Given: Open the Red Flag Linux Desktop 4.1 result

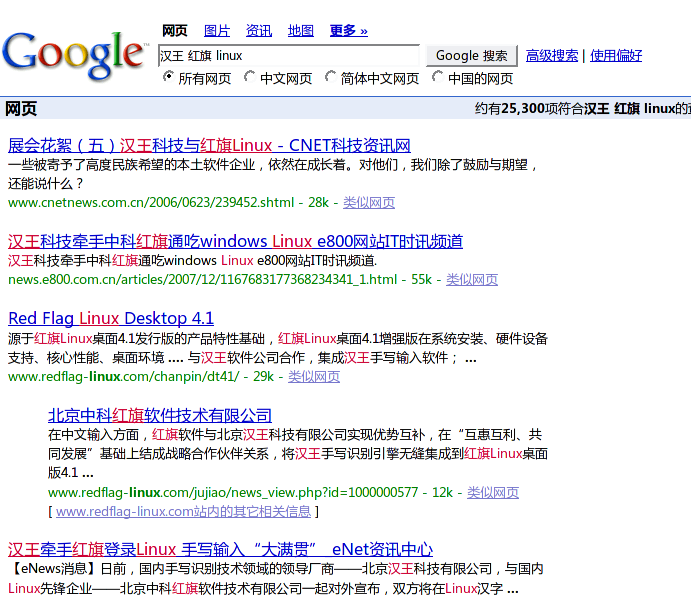Looking at the screenshot, I should point(111,318).
